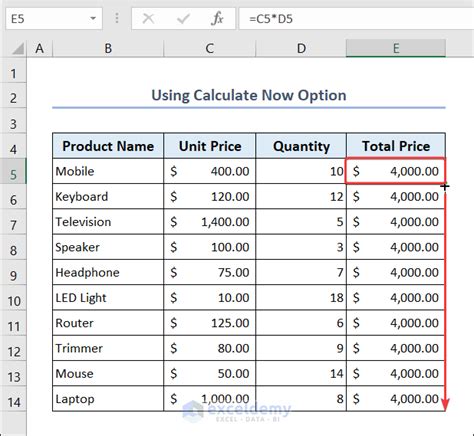Screen dimensions: 474x436
Task: Click the Total Price header cell
Action: pos(396,146)
